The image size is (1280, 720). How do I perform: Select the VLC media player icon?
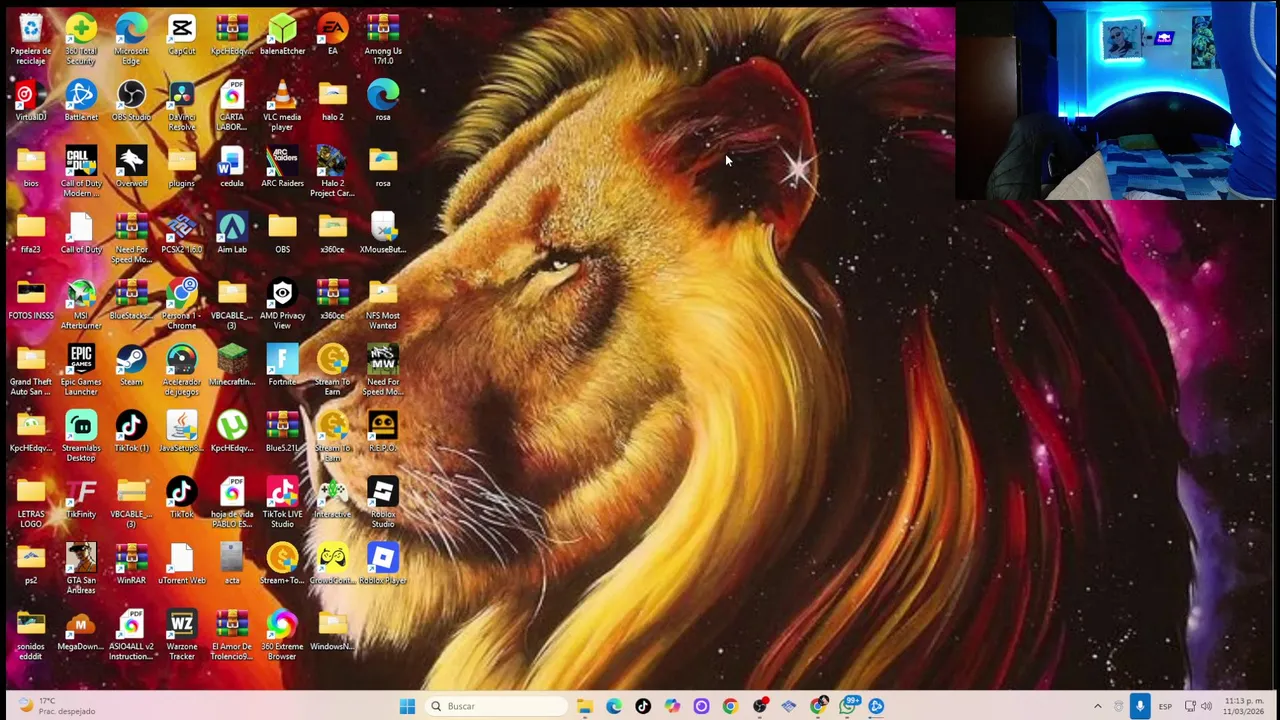282,105
